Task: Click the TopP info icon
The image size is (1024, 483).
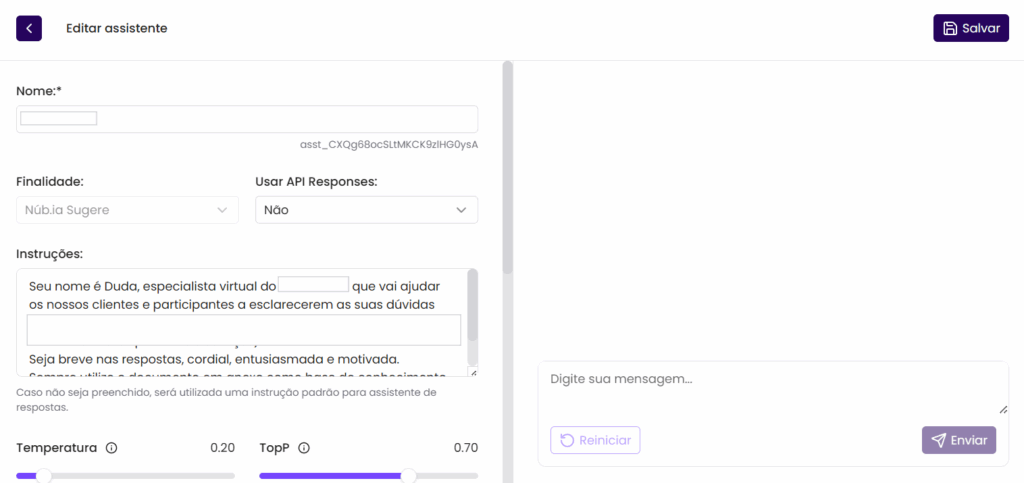Action: (x=304, y=448)
